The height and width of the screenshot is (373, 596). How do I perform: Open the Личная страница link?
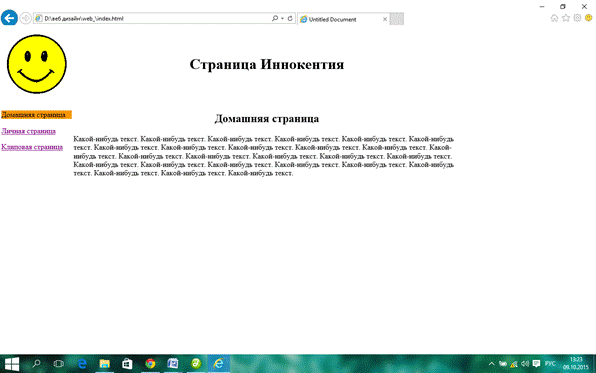(29, 131)
